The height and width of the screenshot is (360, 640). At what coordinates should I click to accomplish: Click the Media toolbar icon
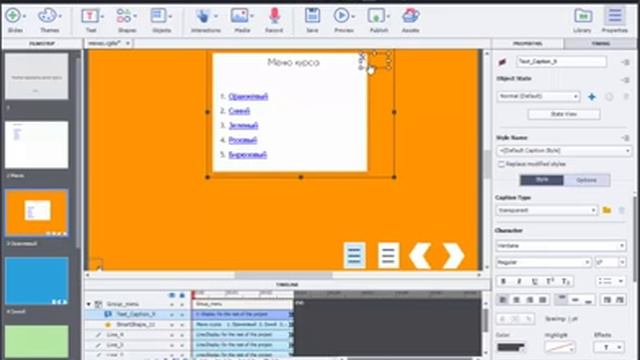[x=240, y=16]
